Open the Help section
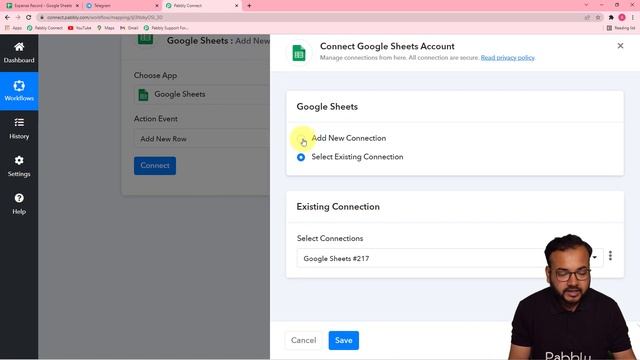This screenshot has width=640, height=360. click(x=19, y=204)
